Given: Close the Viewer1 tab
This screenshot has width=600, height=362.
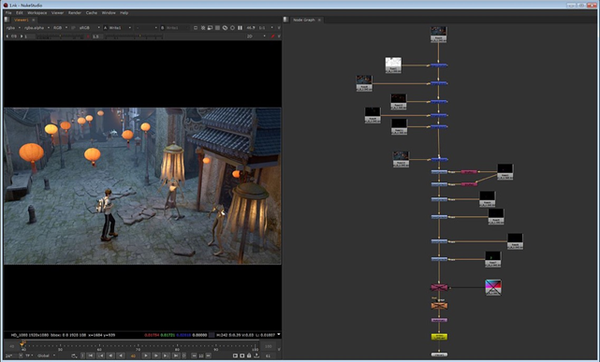Looking at the screenshot, I should pyautogui.click(x=33, y=20).
